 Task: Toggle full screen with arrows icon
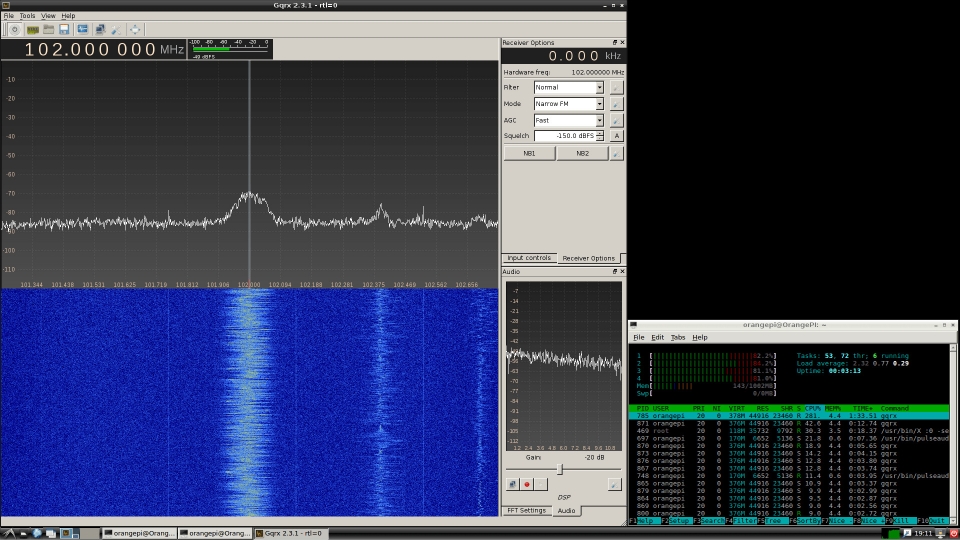pos(135,29)
